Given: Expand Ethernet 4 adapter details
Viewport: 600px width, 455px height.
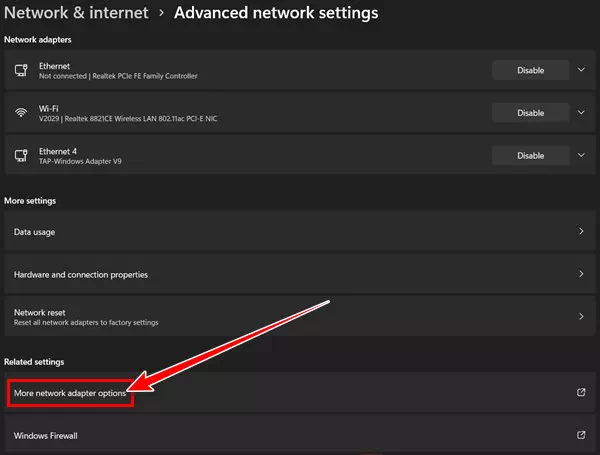Looking at the screenshot, I should coord(582,155).
